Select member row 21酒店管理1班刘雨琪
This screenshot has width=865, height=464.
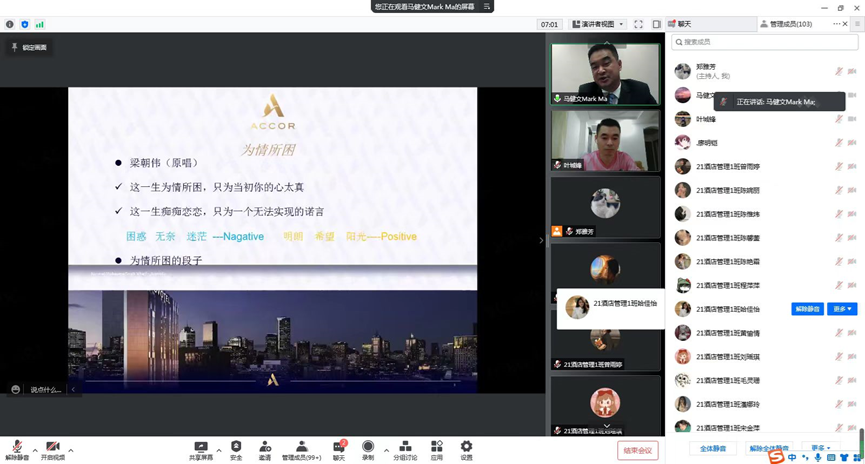[765, 356]
